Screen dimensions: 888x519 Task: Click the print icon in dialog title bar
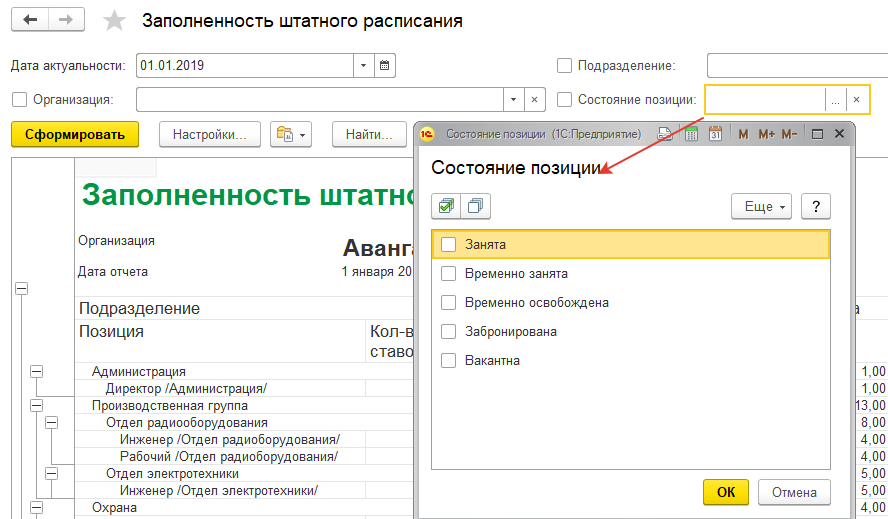(x=664, y=134)
